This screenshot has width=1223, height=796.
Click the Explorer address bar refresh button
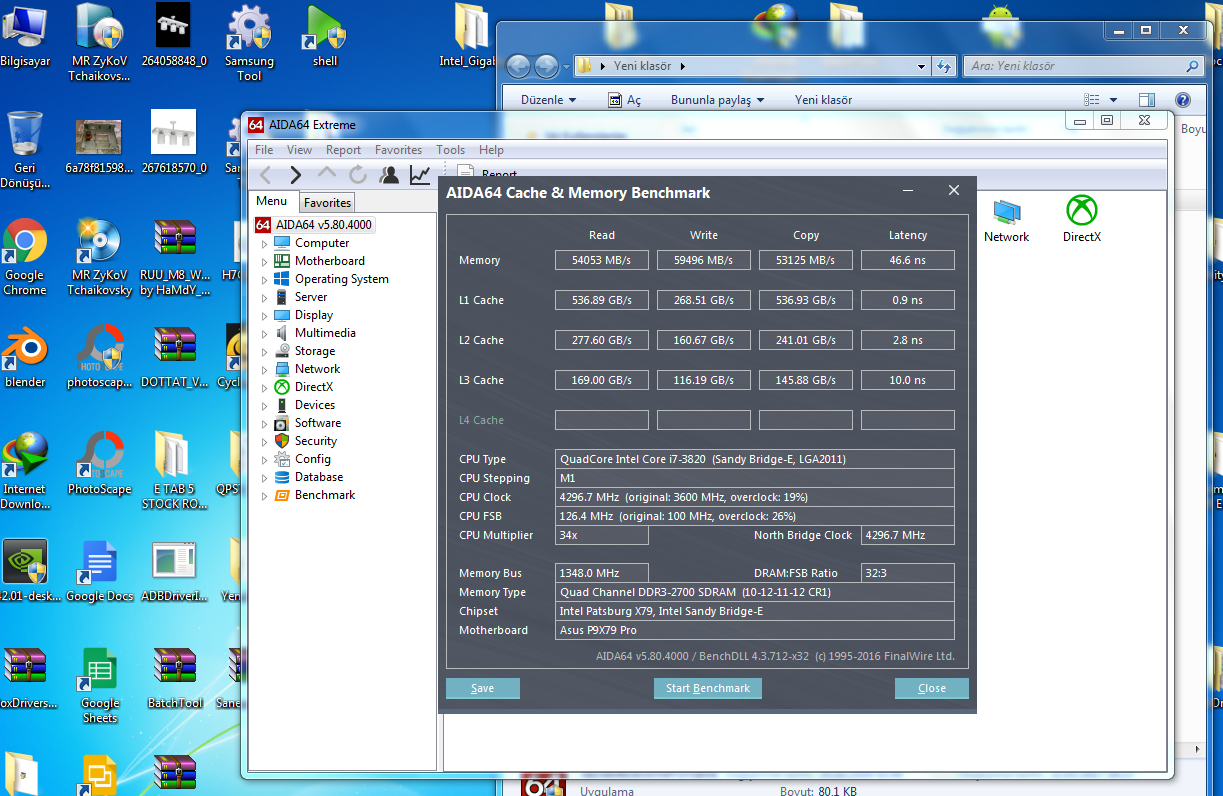pyautogui.click(x=944, y=66)
